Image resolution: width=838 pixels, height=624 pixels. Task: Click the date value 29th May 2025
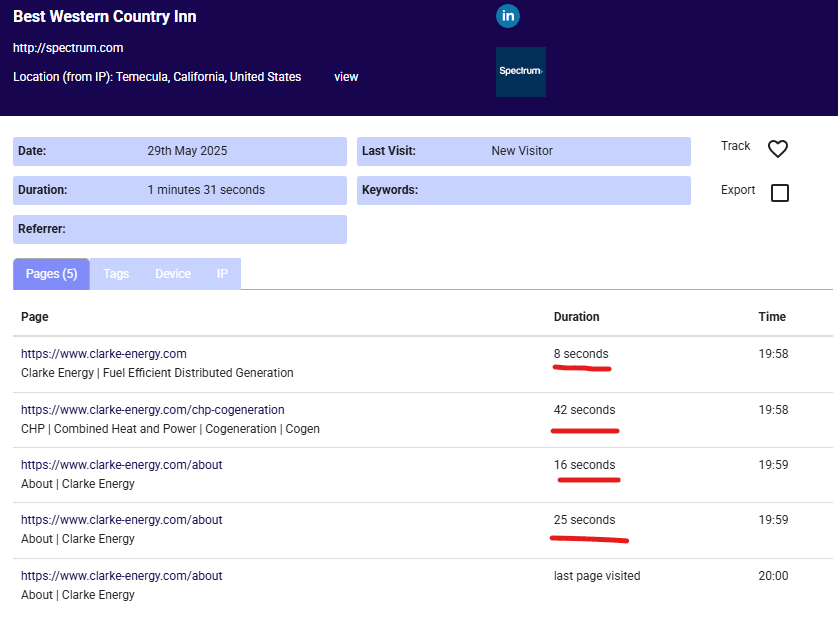(x=187, y=151)
